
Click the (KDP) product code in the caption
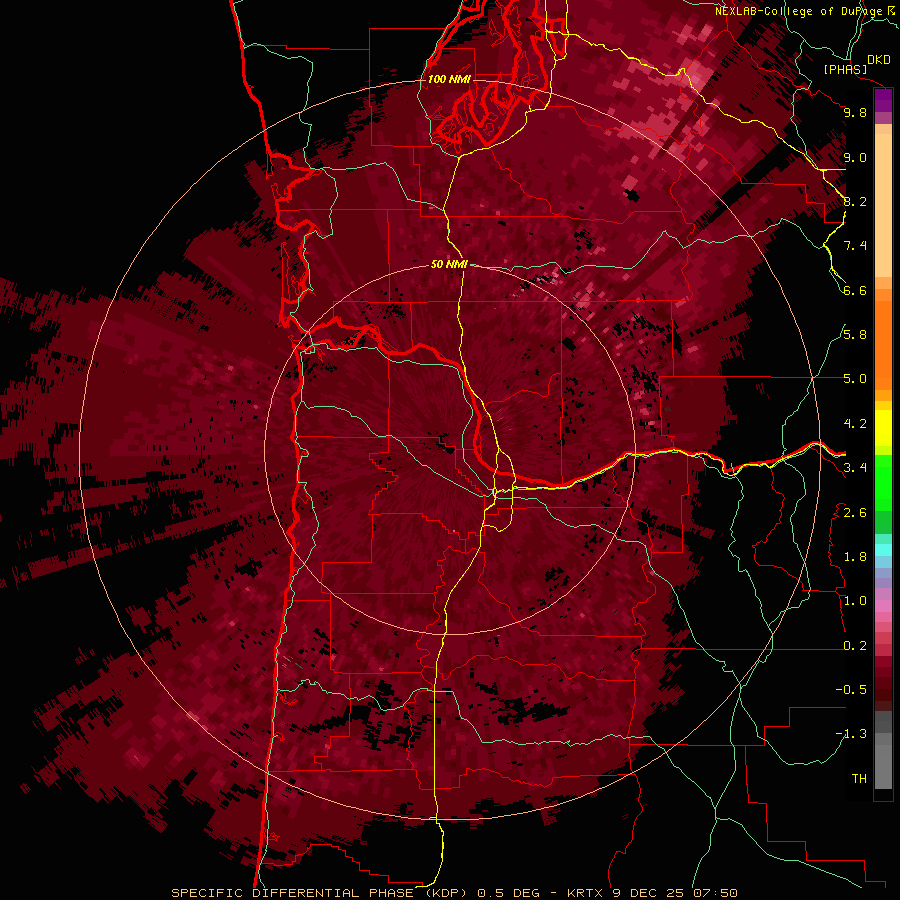coord(445,893)
